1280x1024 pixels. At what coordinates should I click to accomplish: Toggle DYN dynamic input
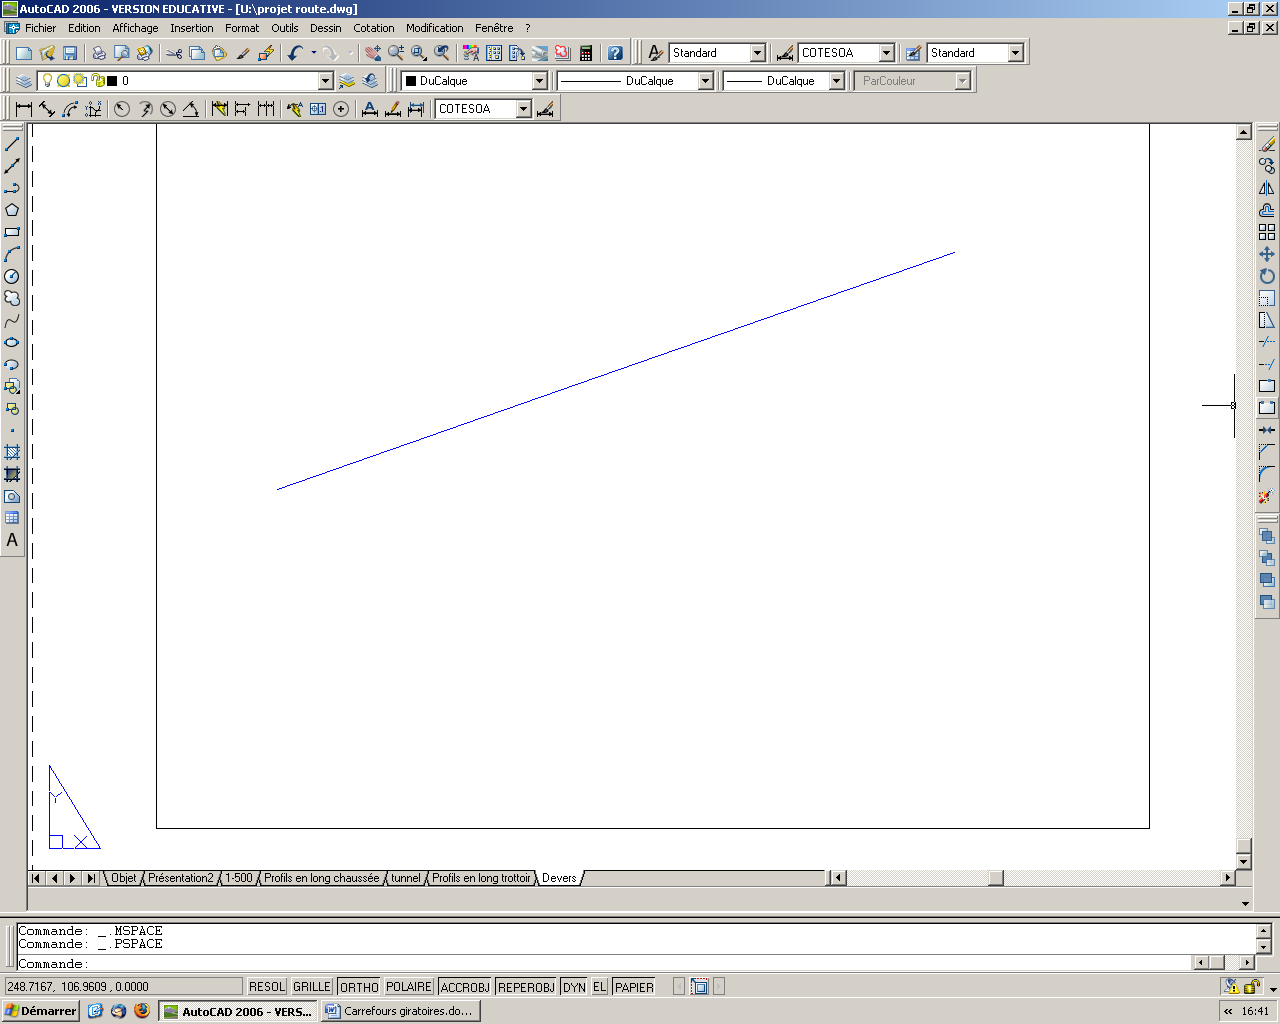click(574, 987)
